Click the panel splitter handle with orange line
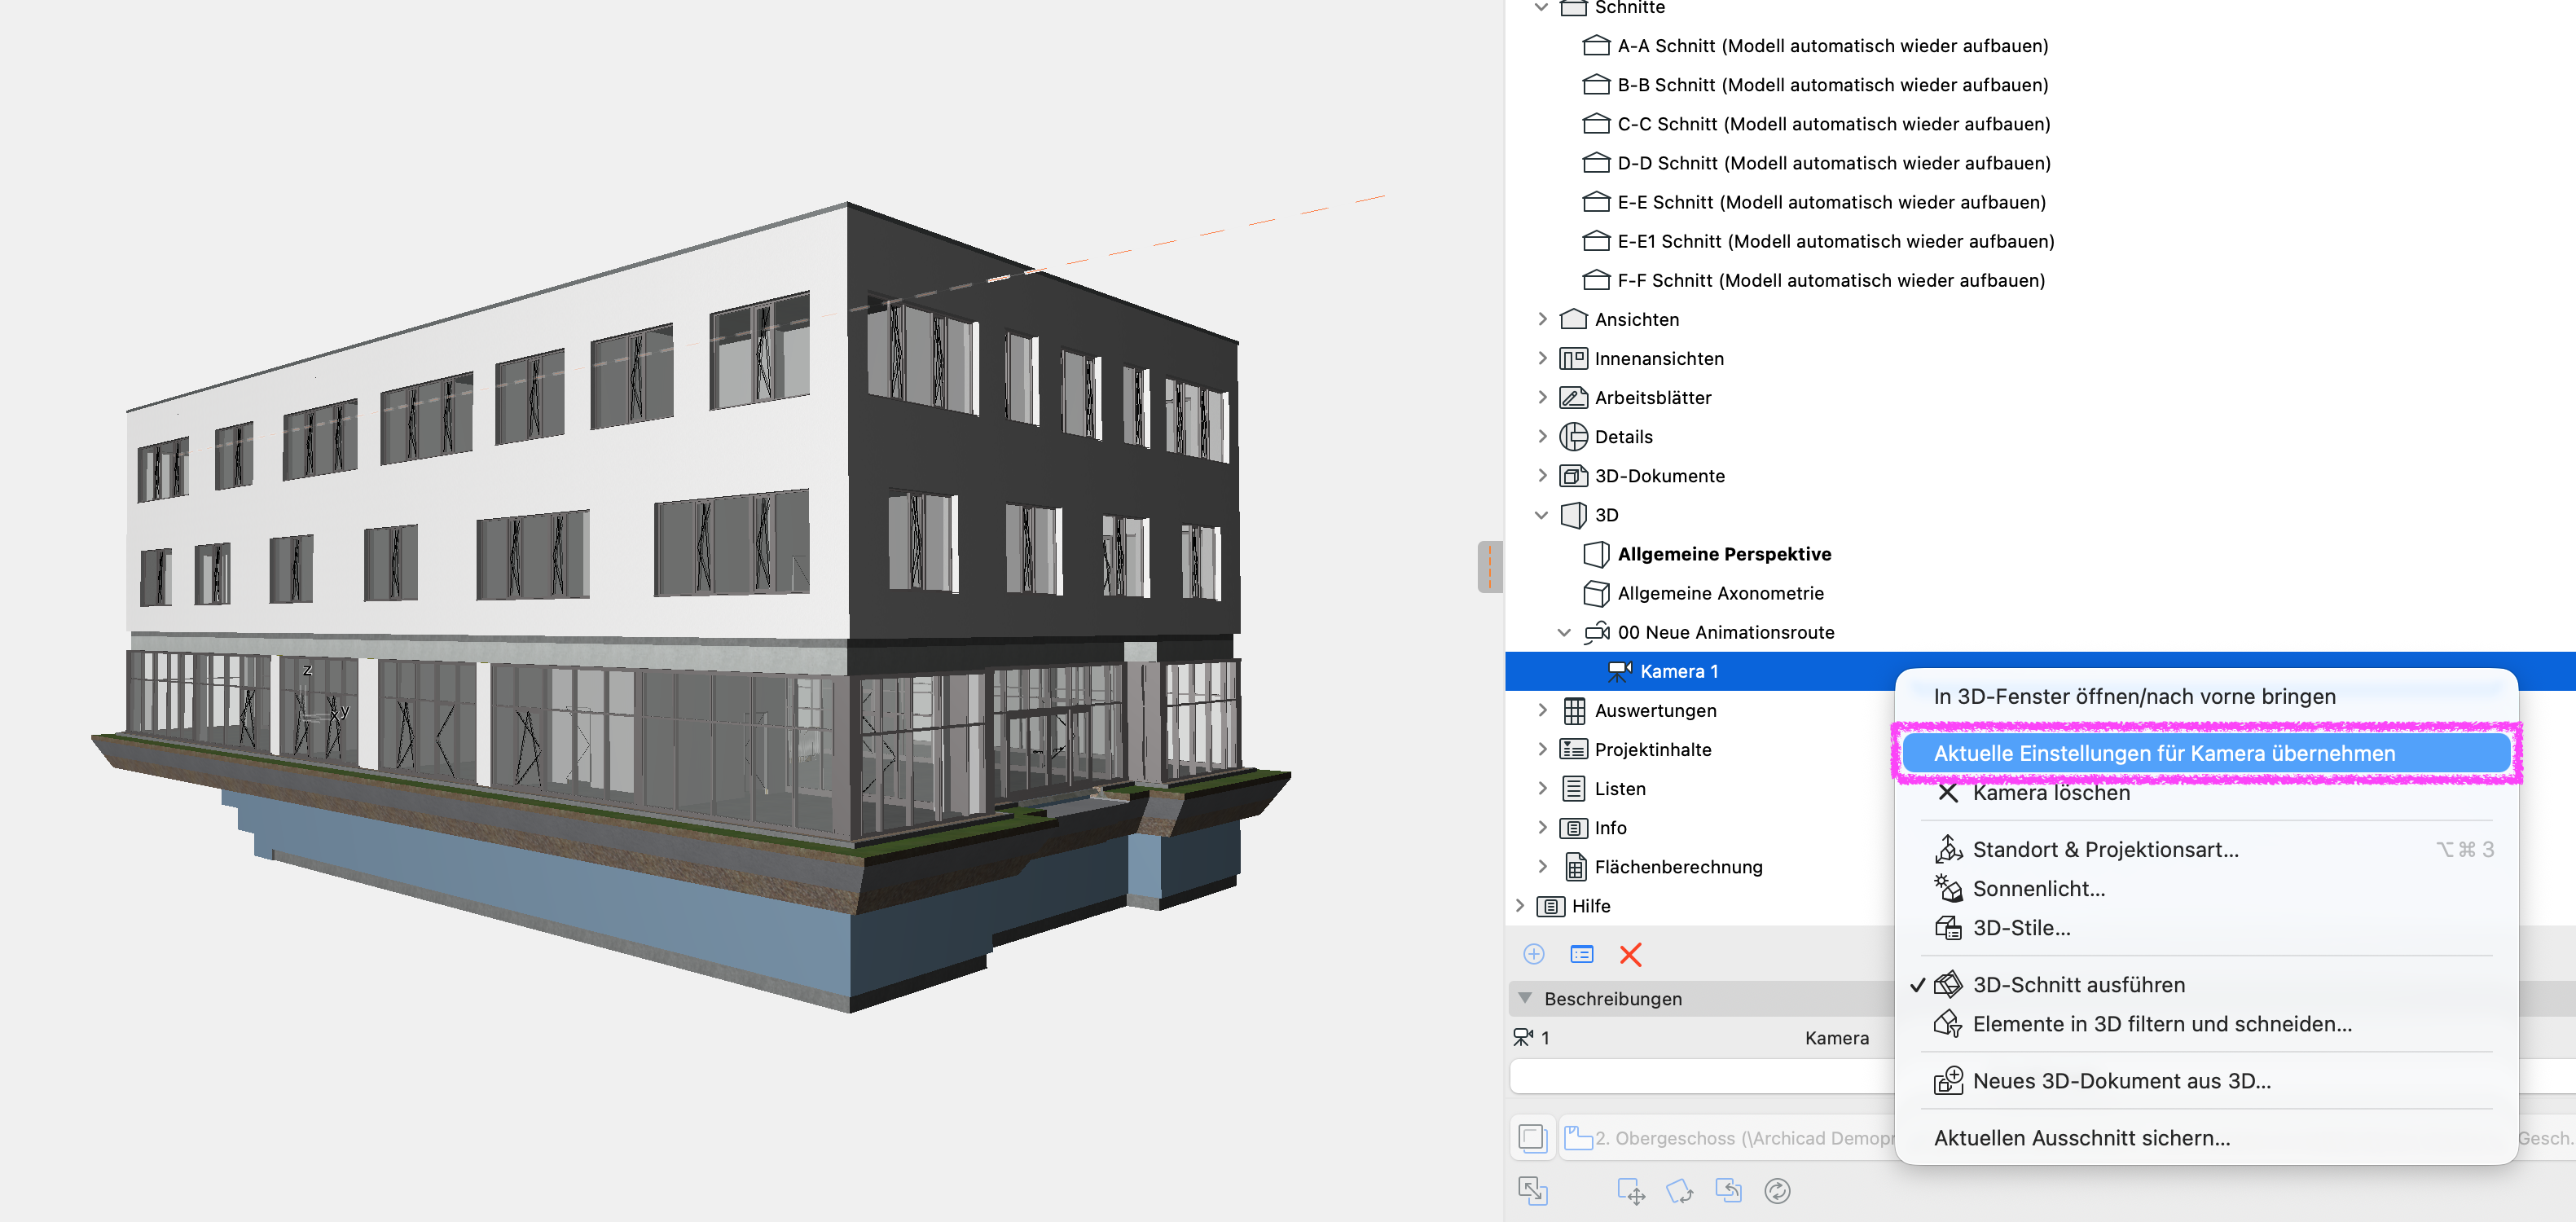 [1489, 567]
